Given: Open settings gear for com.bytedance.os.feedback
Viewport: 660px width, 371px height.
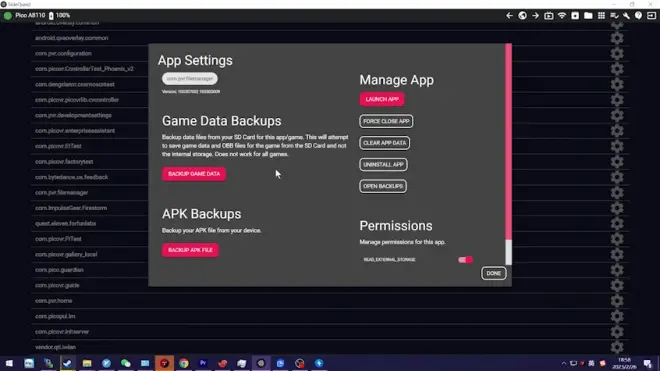Looking at the screenshot, I should pos(617,177).
